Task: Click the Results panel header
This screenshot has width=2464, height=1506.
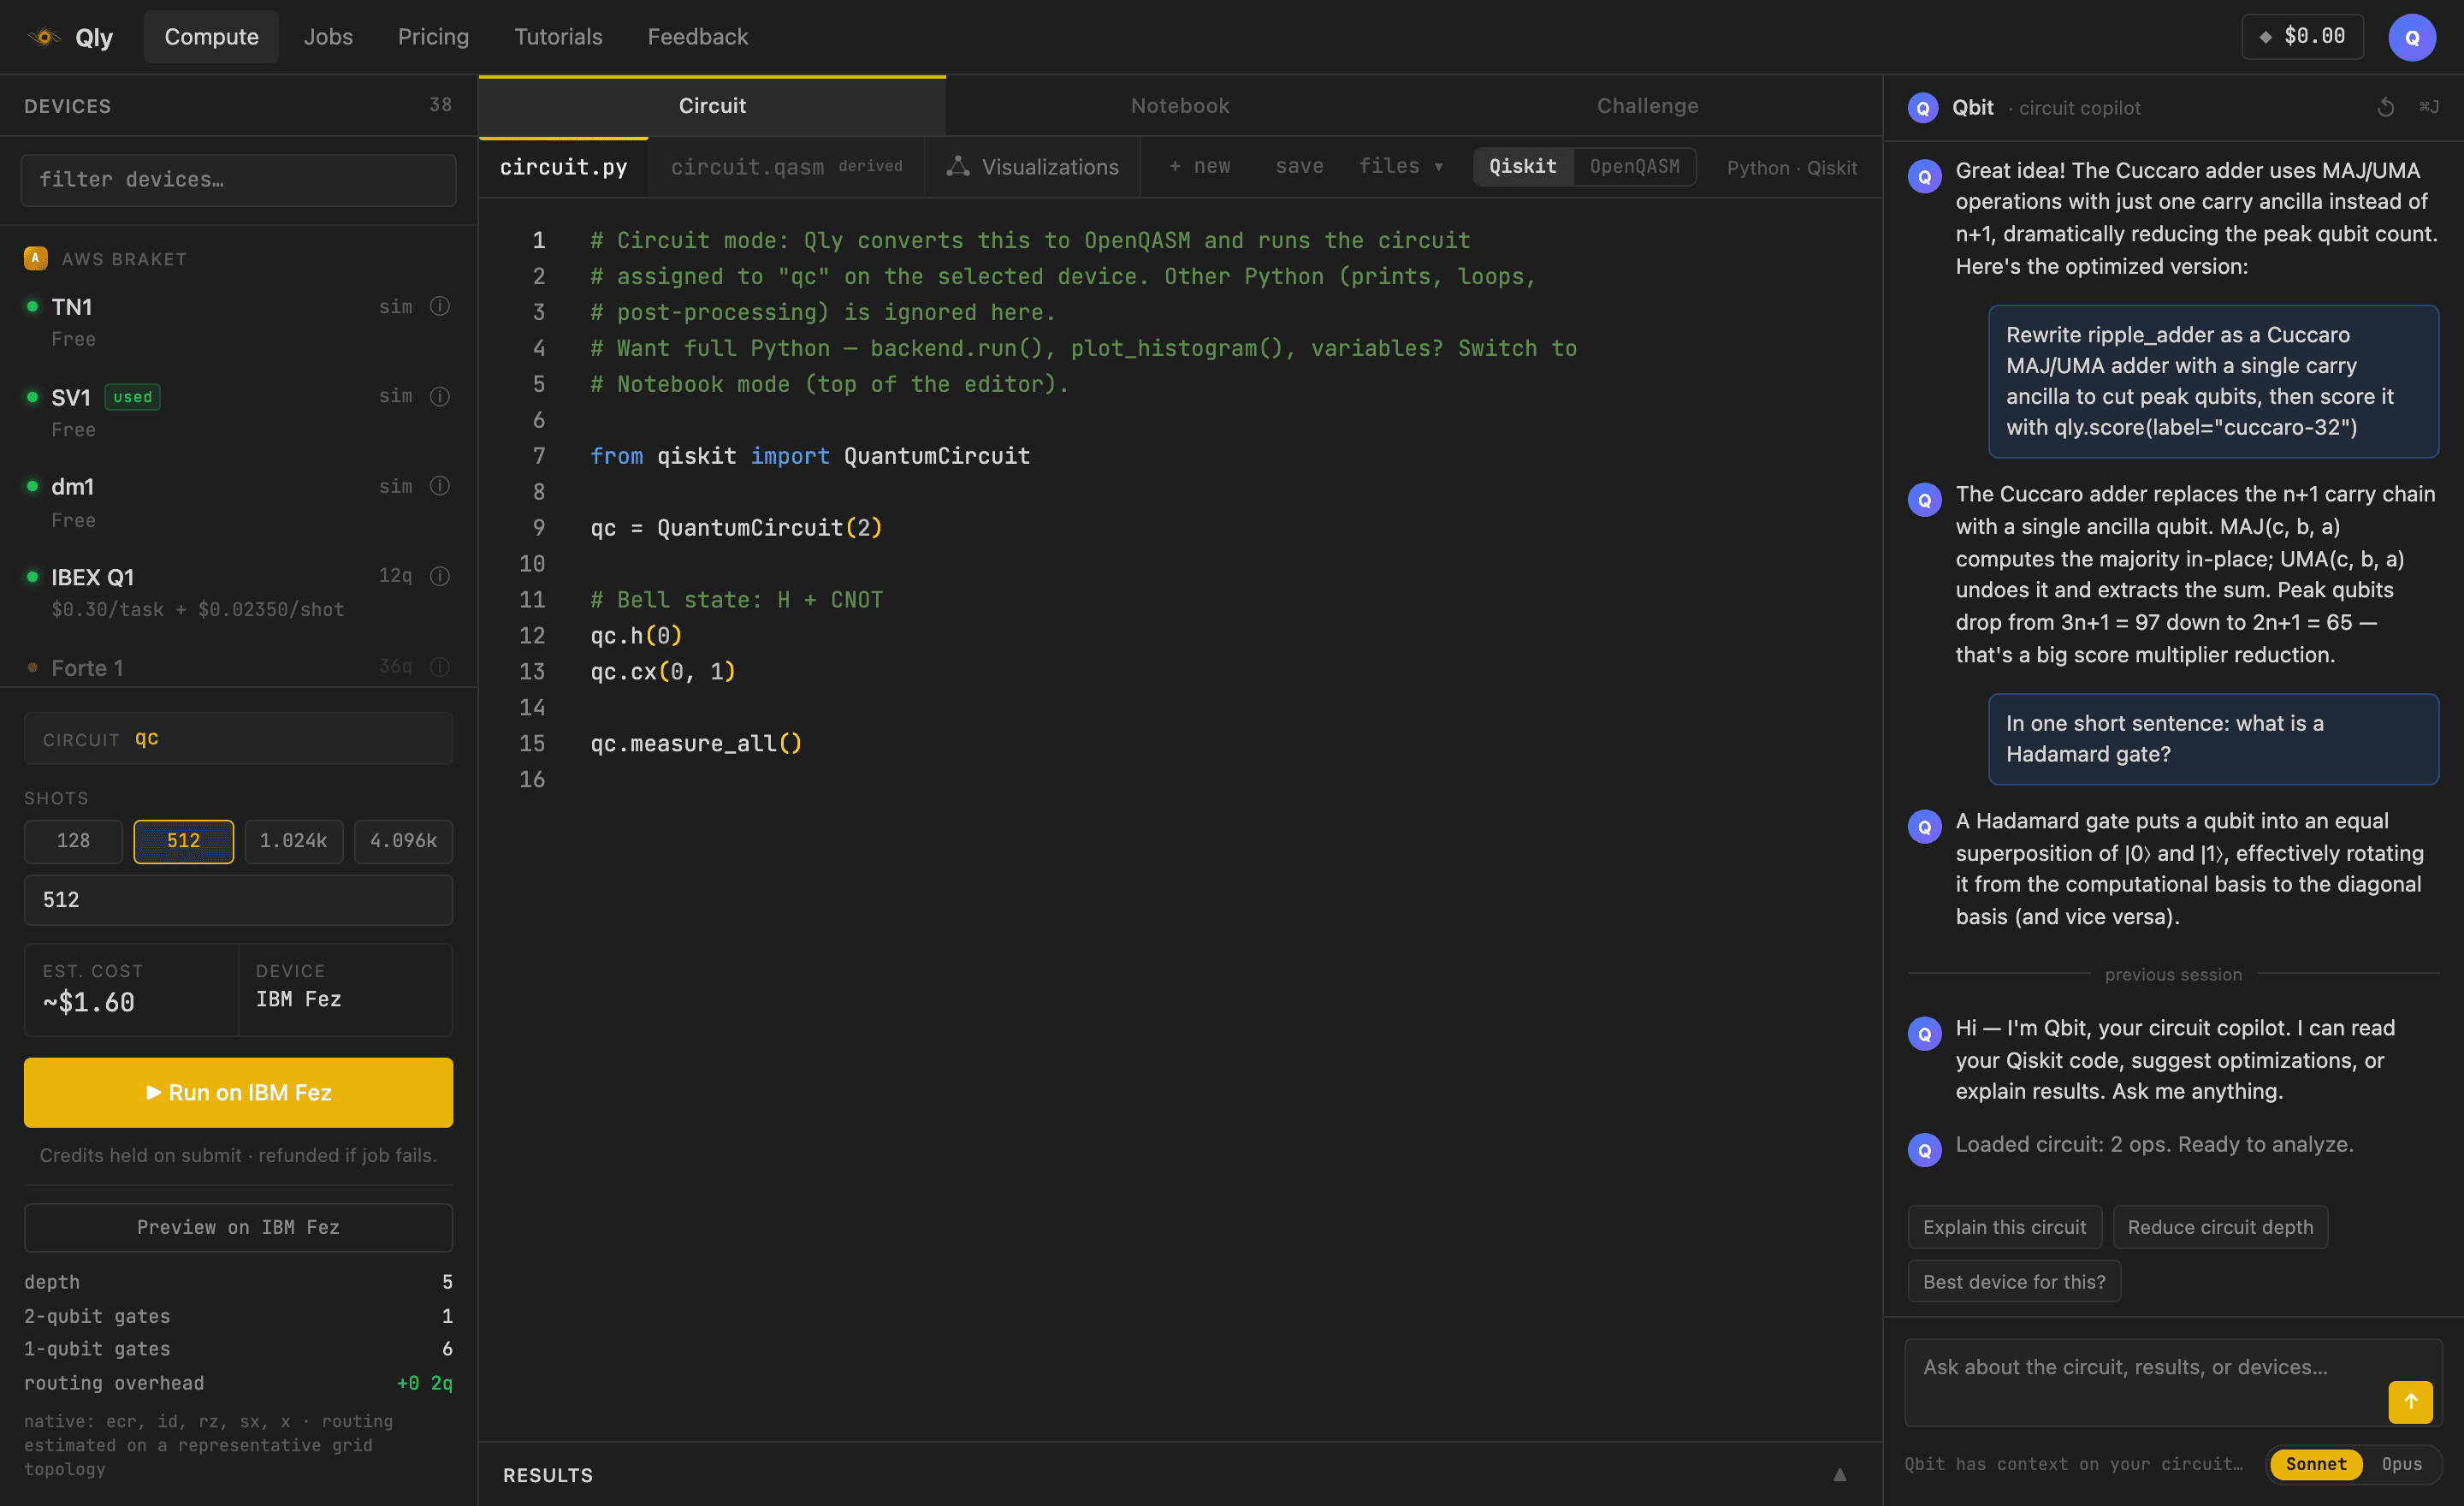Action: click(1180, 1474)
